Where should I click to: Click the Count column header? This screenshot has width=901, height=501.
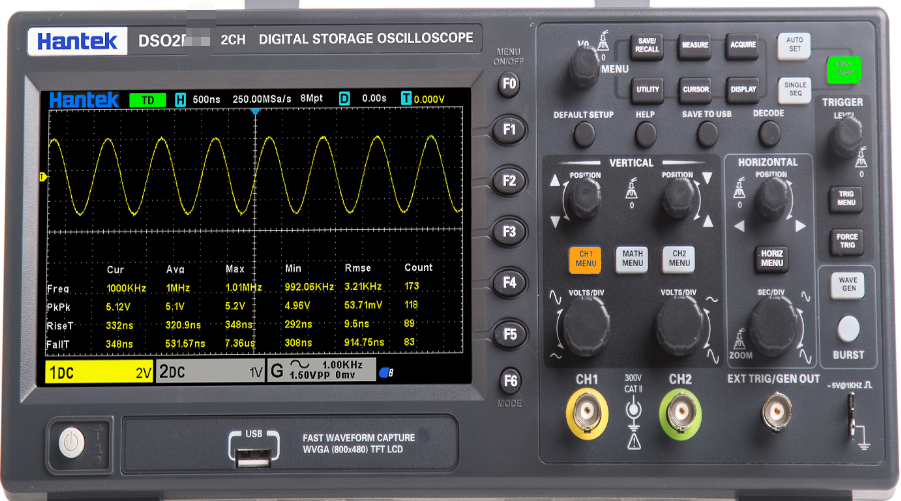pos(418,267)
